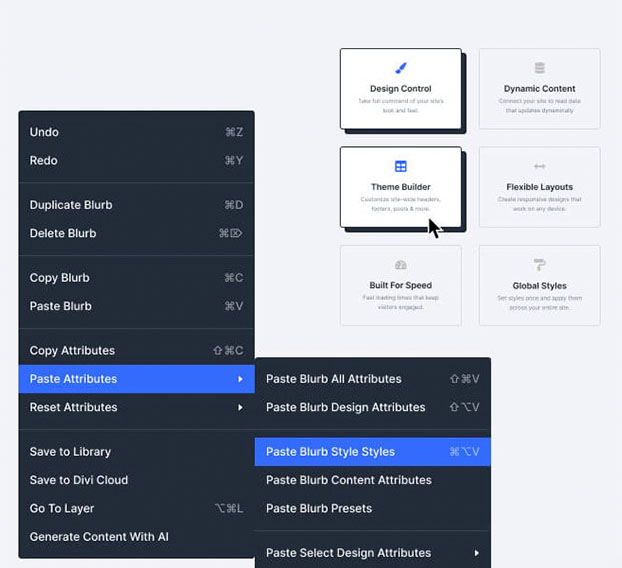Expand the Paste Attributes submenu arrow
The height and width of the screenshot is (568, 622).
coord(240,379)
